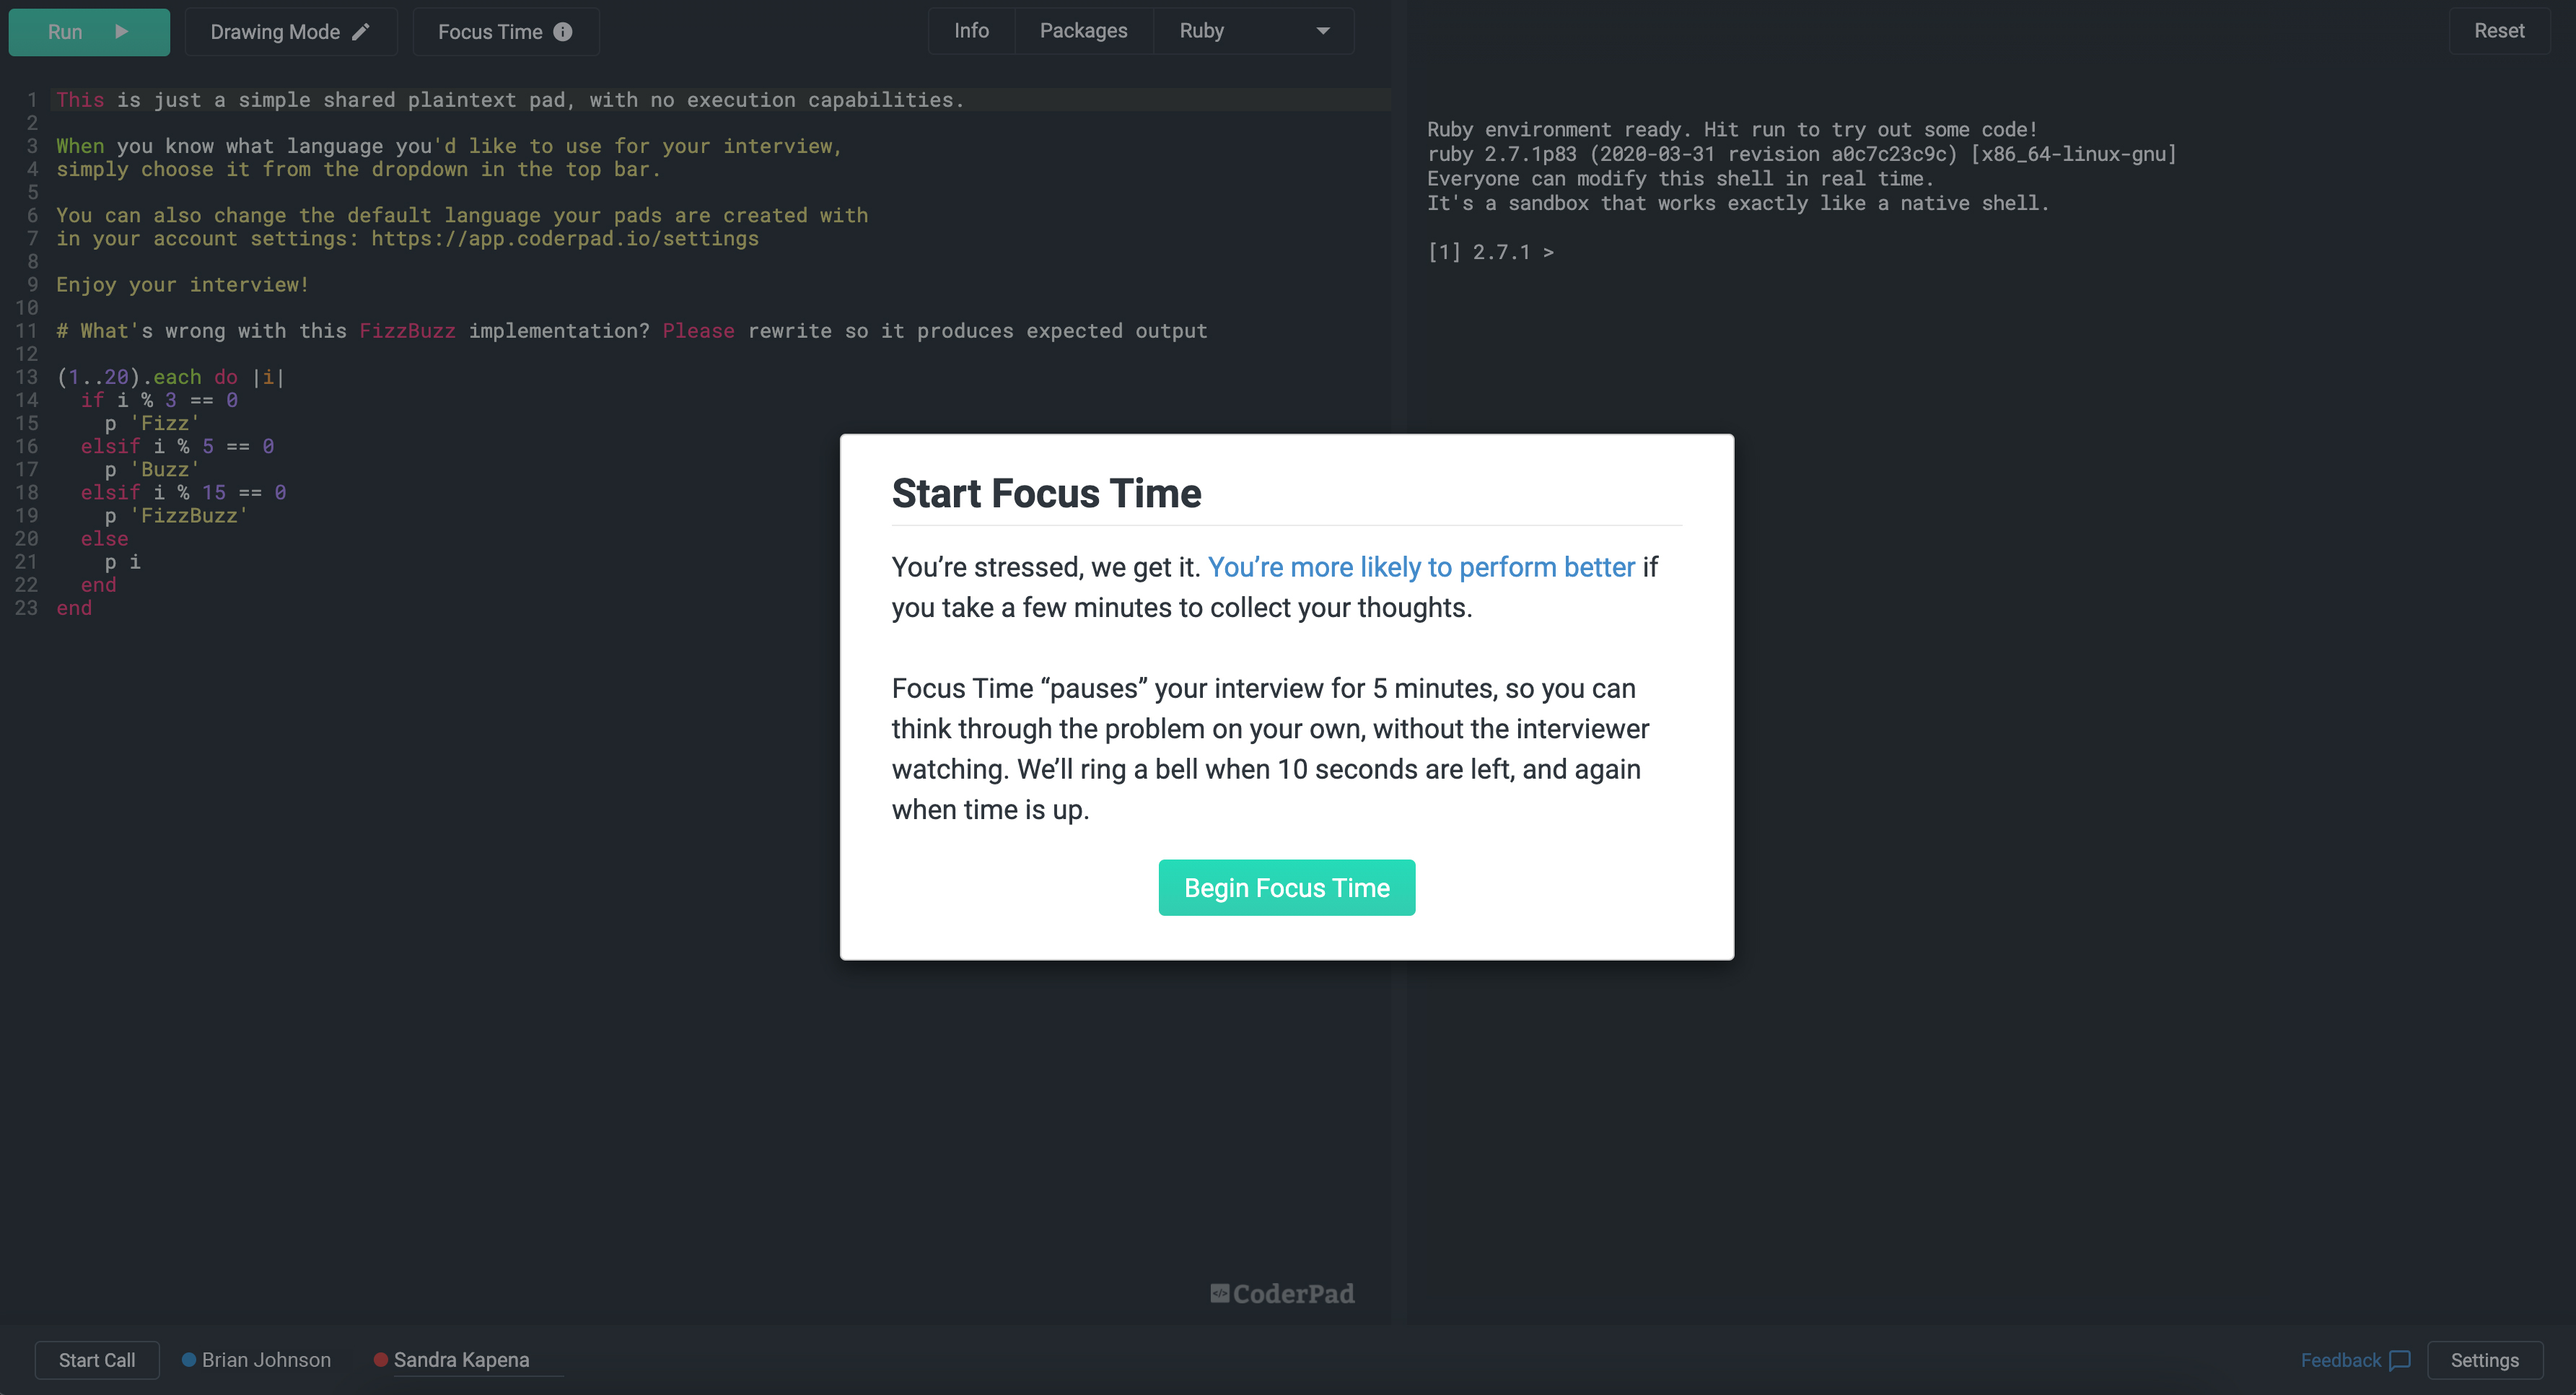2576x1395 pixels.
Task: Click the Feedback link
Action: click(2340, 1360)
